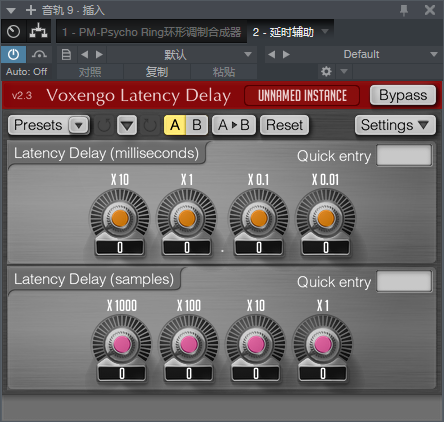The height and width of the screenshot is (422, 444).
Task: Open the Settings menu
Action: click(395, 125)
